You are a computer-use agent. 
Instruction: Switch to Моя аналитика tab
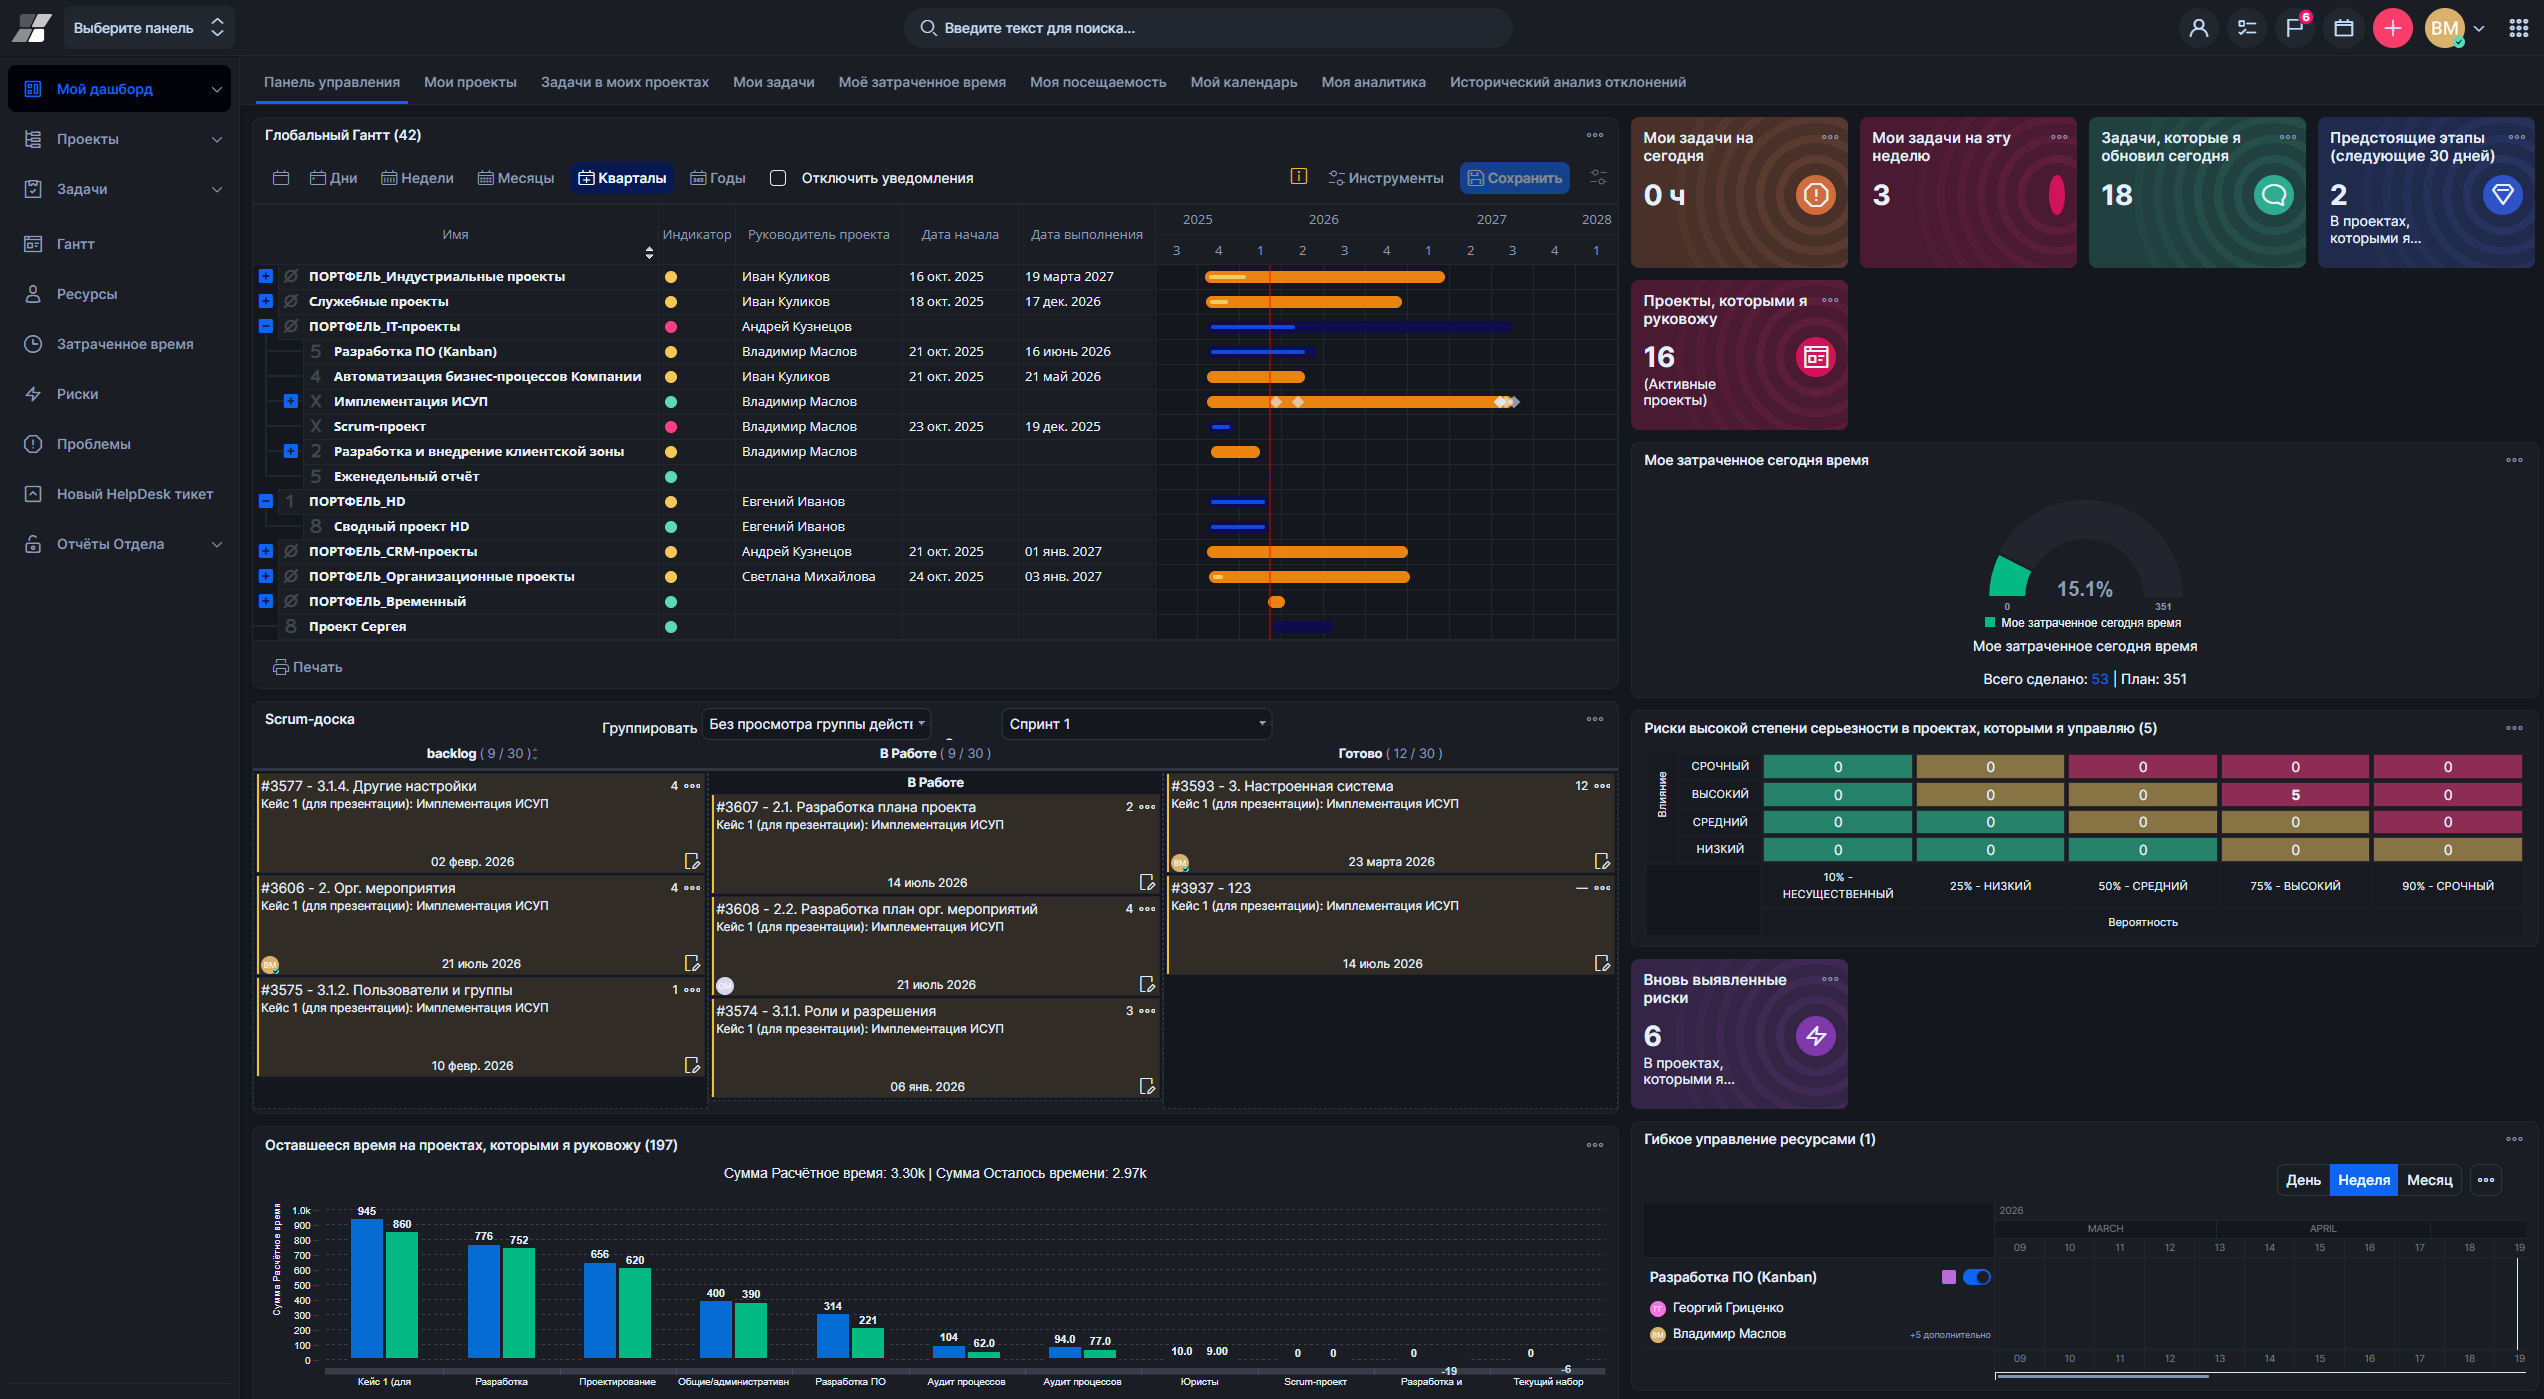click(1373, 82)
